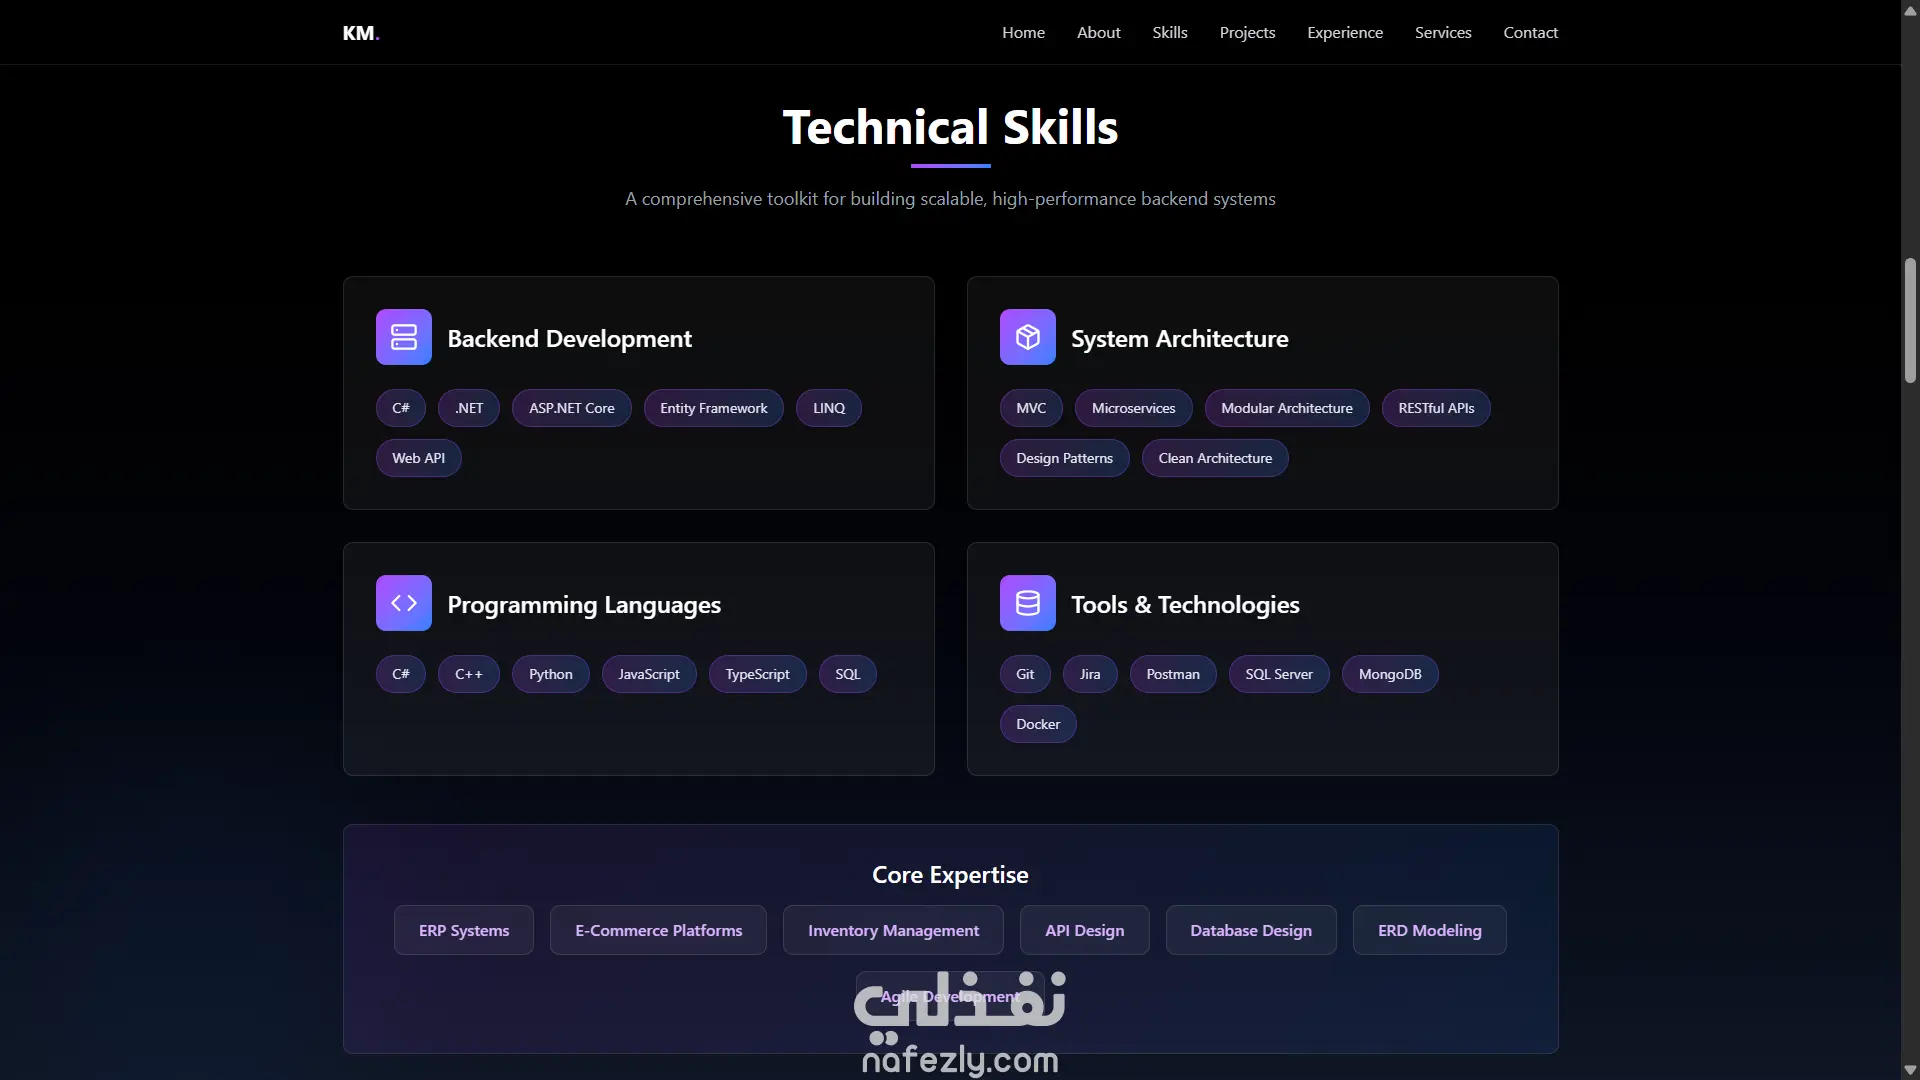This screenshot has height=1080, width=1920.
Task: Click the Database Design expertise chip
Action: [1250, 930]
